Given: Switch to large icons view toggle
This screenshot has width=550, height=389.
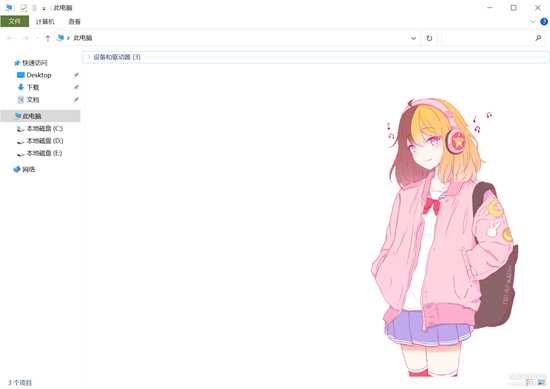Looking at the screenshot, I should [542, 381].
